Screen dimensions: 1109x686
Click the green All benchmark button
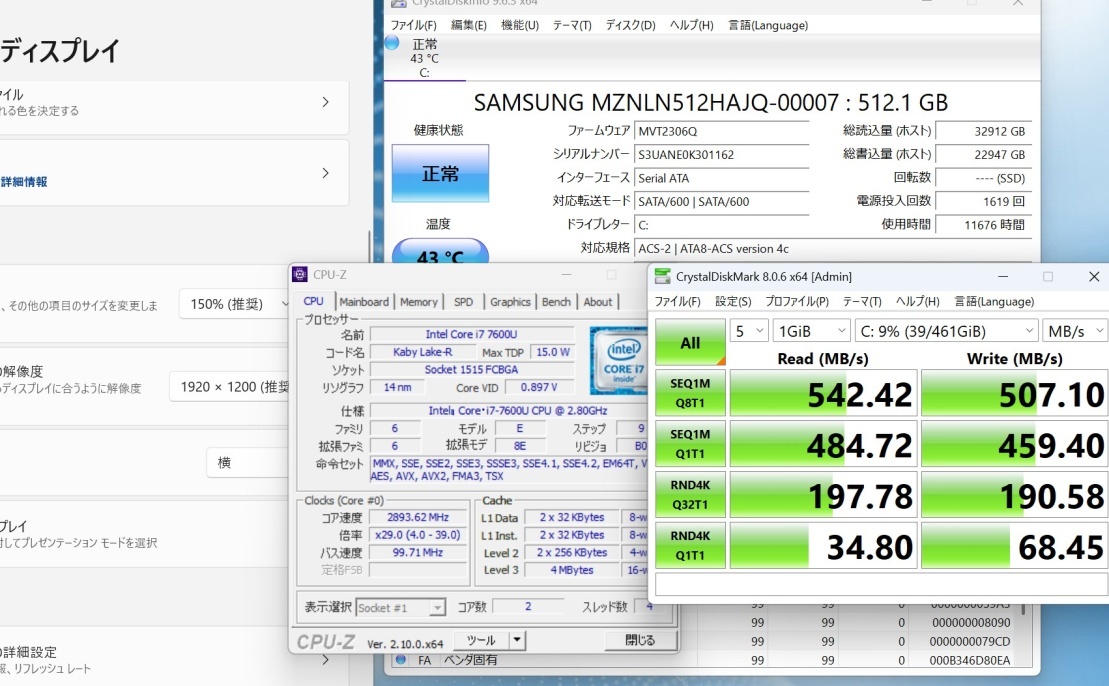pos(690,342)
